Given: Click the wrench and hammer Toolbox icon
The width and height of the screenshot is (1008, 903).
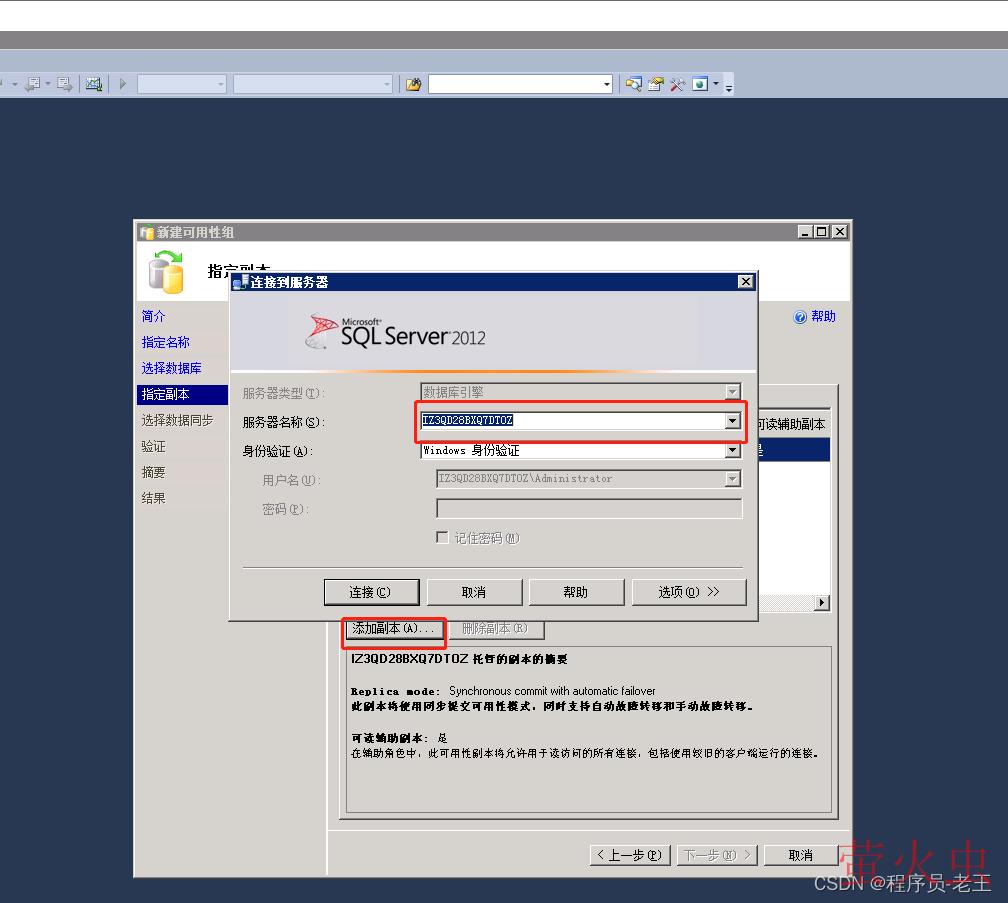Looking at the screenshot, I should [x=678, y=85].
